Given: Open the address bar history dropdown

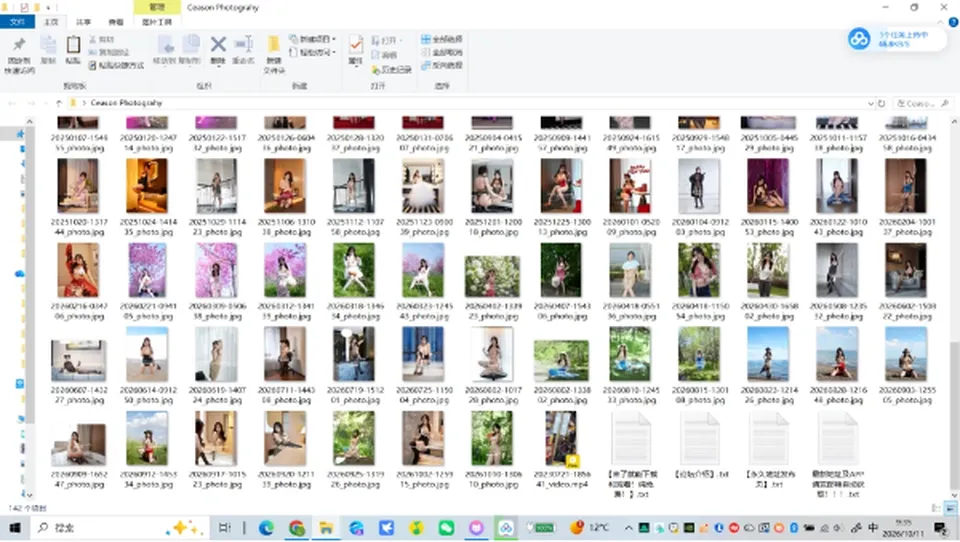Looking at the screenshot, I should (x=870, y=103).
